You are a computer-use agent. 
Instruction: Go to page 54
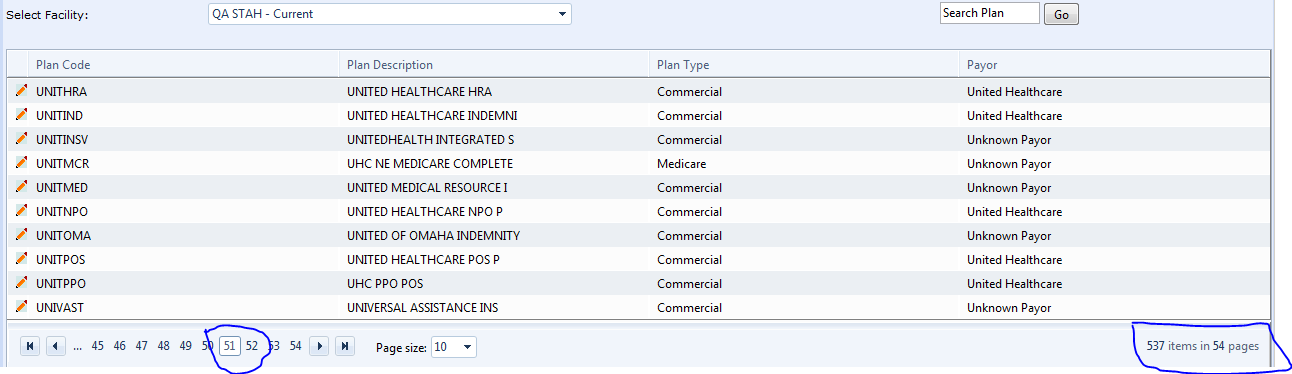pyautogui.click(x=295, y=346)
